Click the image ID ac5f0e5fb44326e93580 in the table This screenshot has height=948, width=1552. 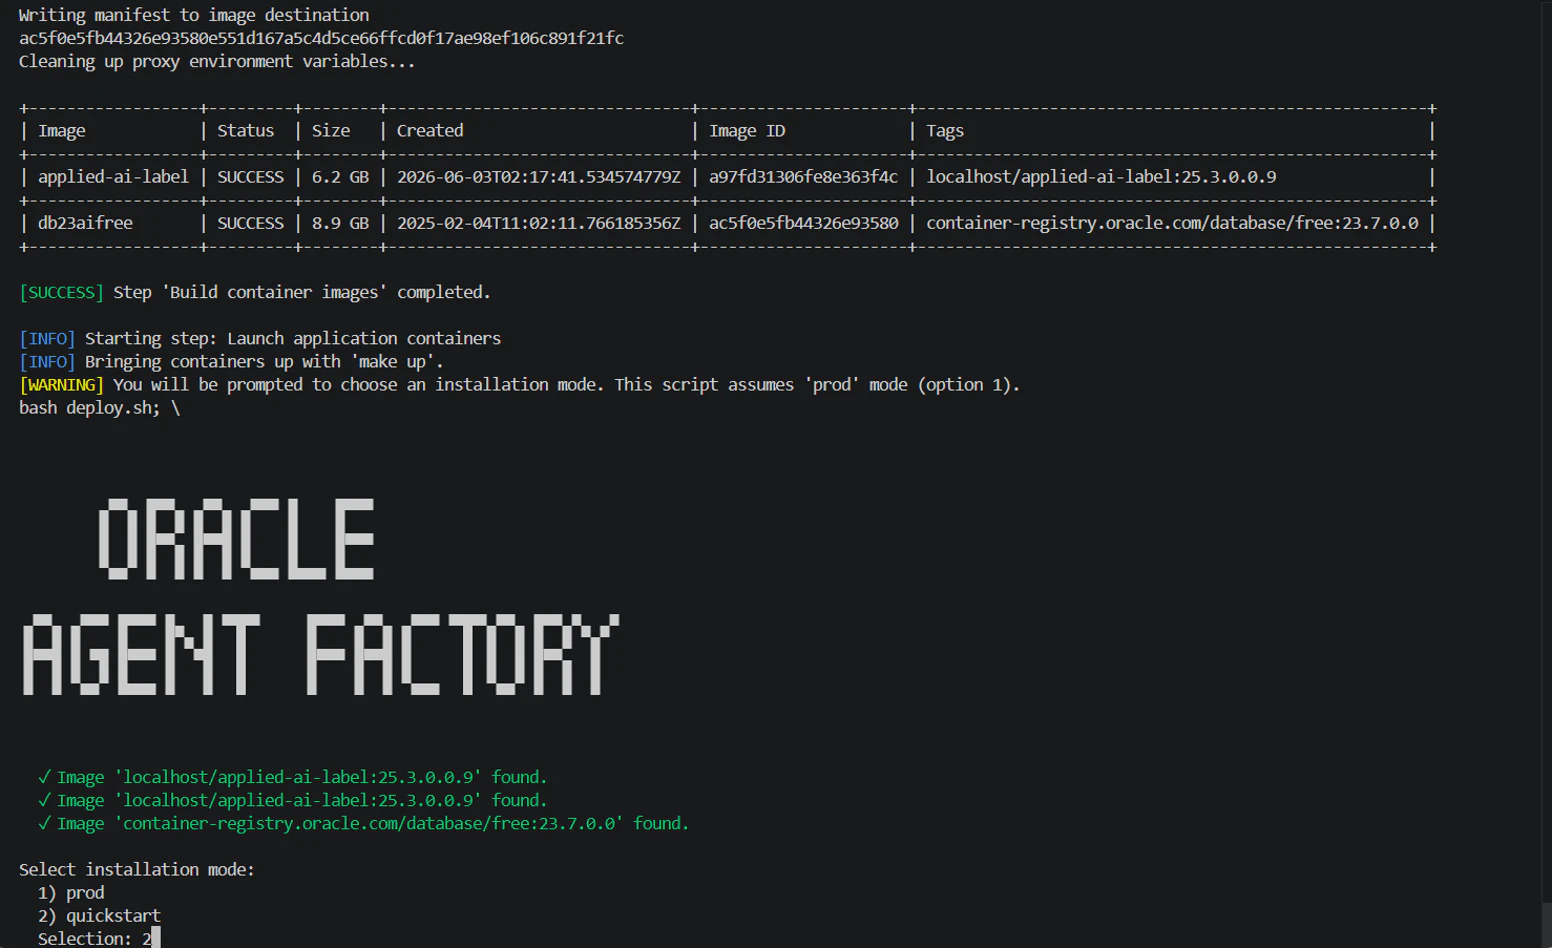(x=803, y=222)
